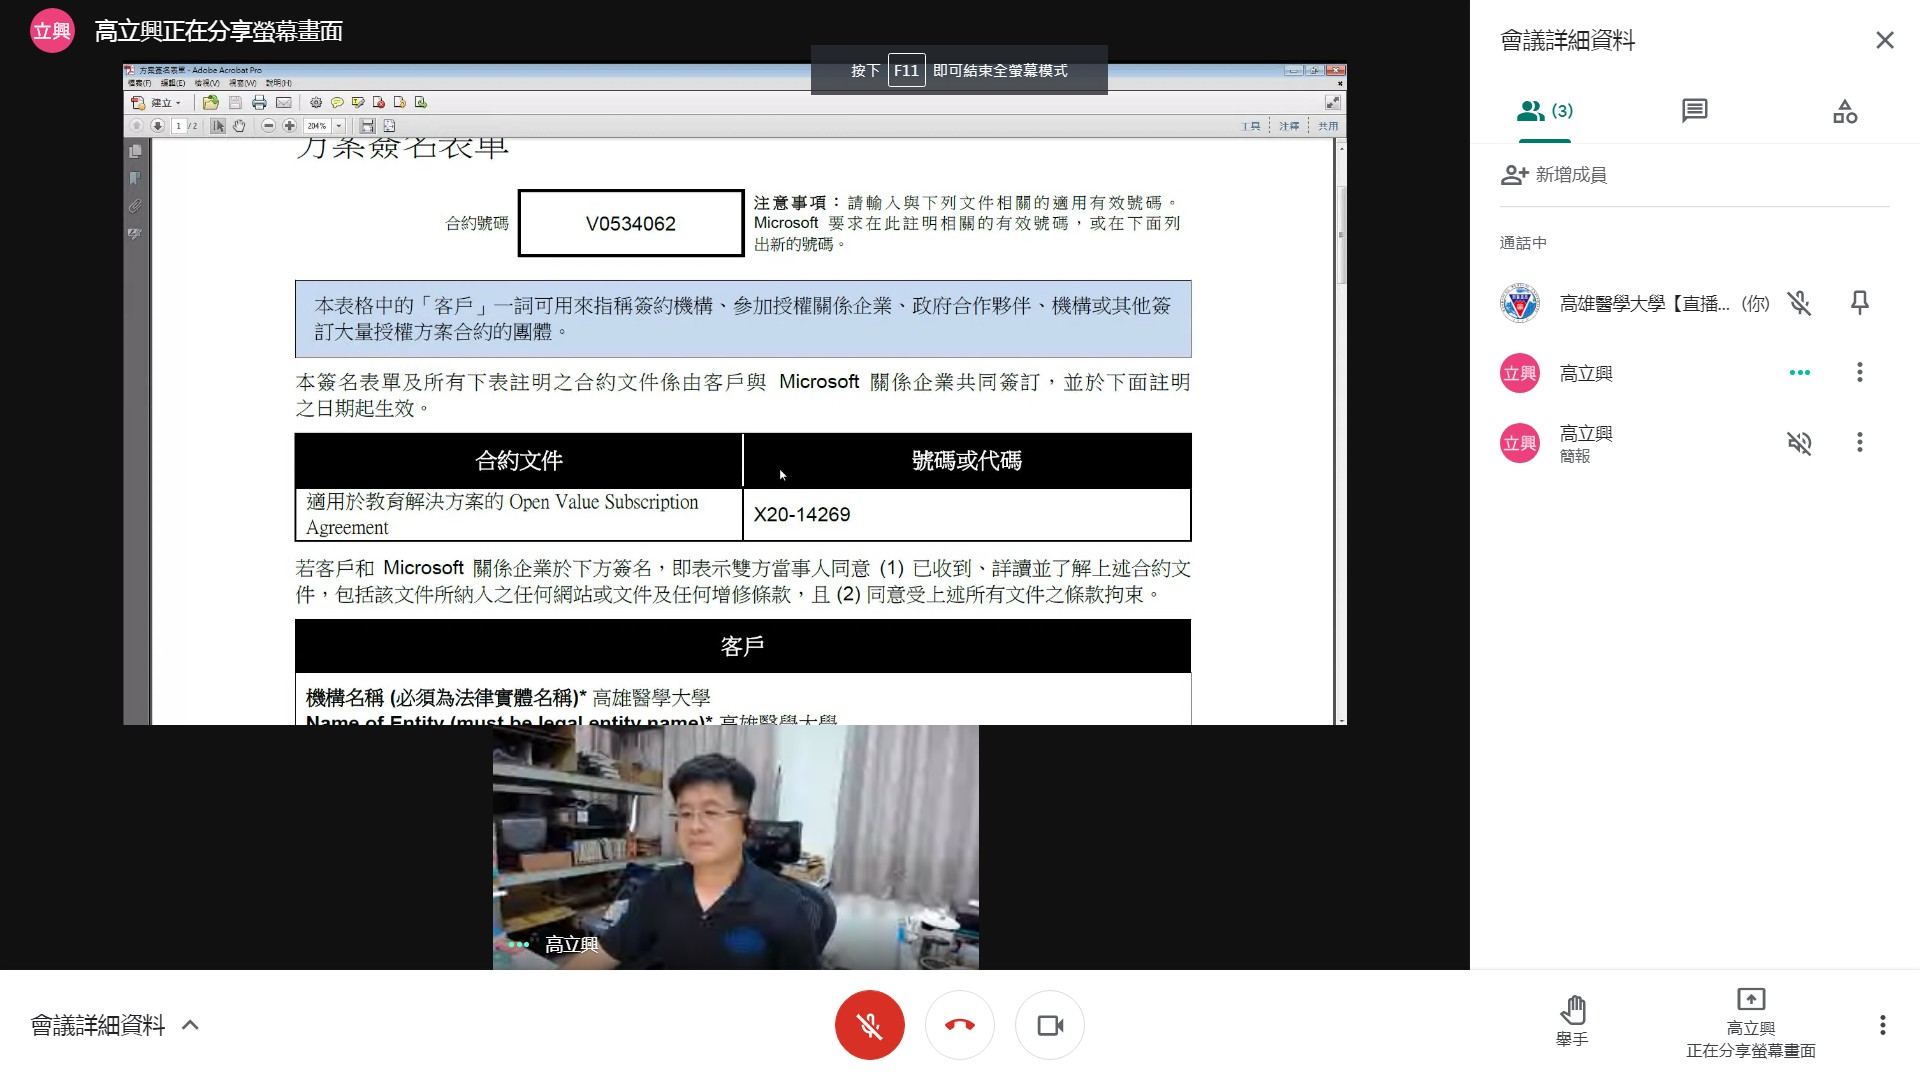This screenshot has width=1920, height=1080.
Task: Toggle muted audio icon for 高立興 簡報
Action: [x=1799, y=442]
